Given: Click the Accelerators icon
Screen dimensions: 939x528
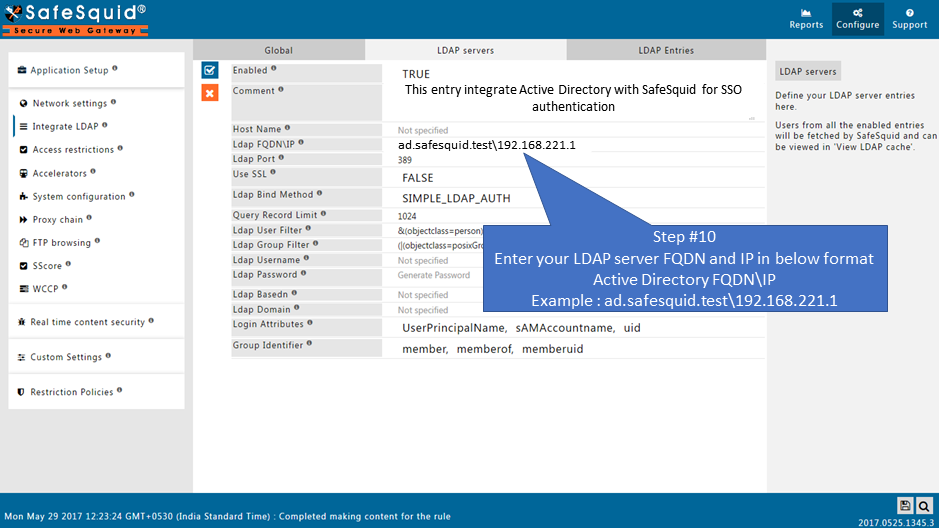Looking at the screenshot, I should click(23, 173).
